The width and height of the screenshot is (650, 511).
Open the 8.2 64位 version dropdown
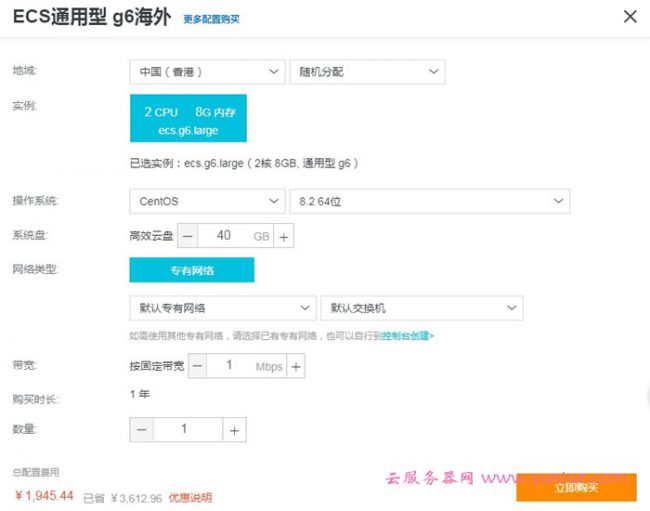click(x=429, y=201)
